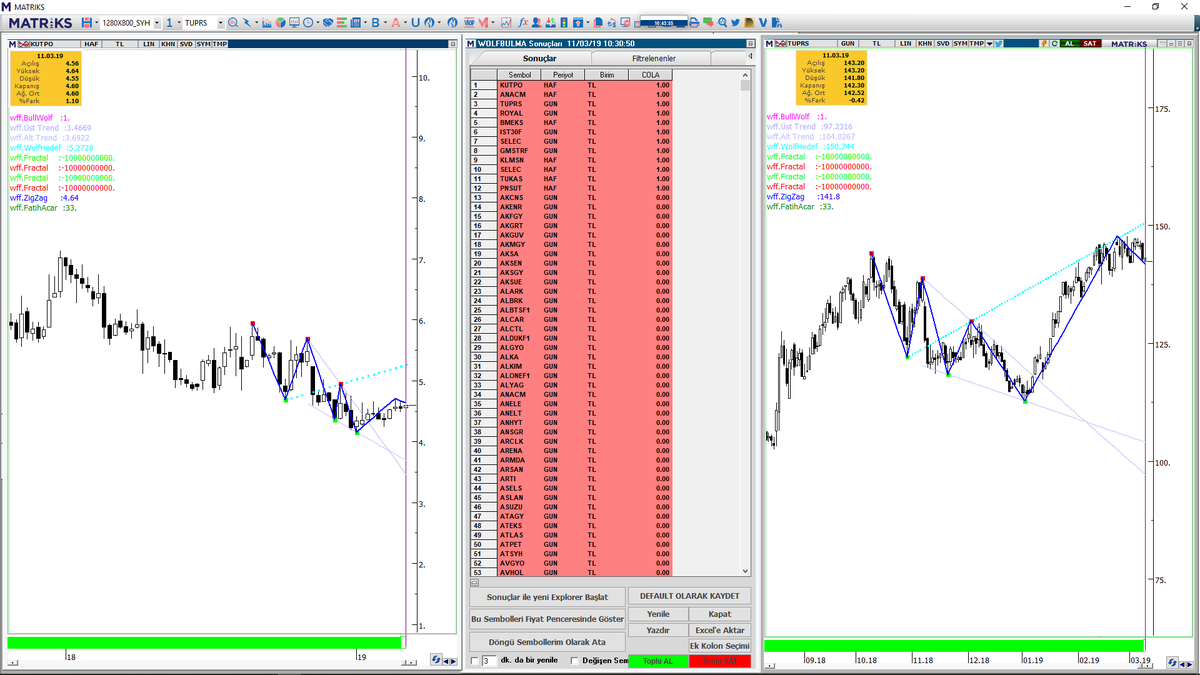Click the bold B toolbar icon
Screen dimensions: 1200x675
click(376, 23)
